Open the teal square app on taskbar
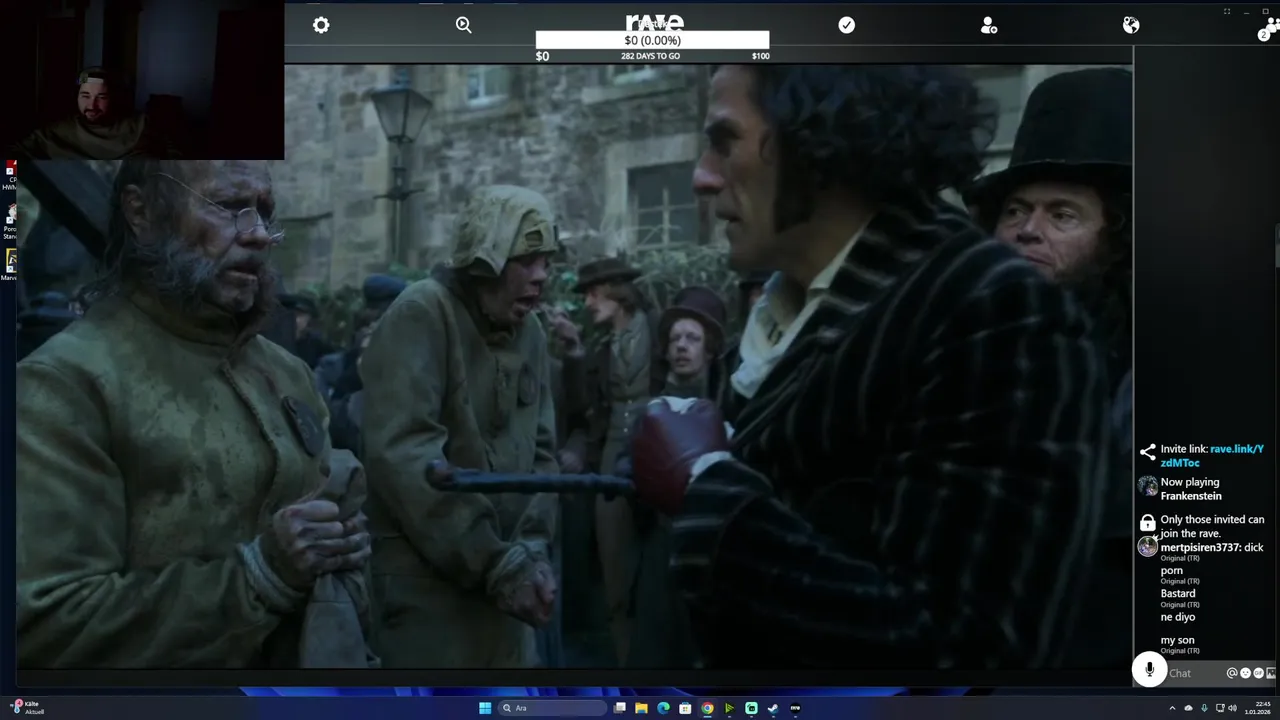 [751, 708]
